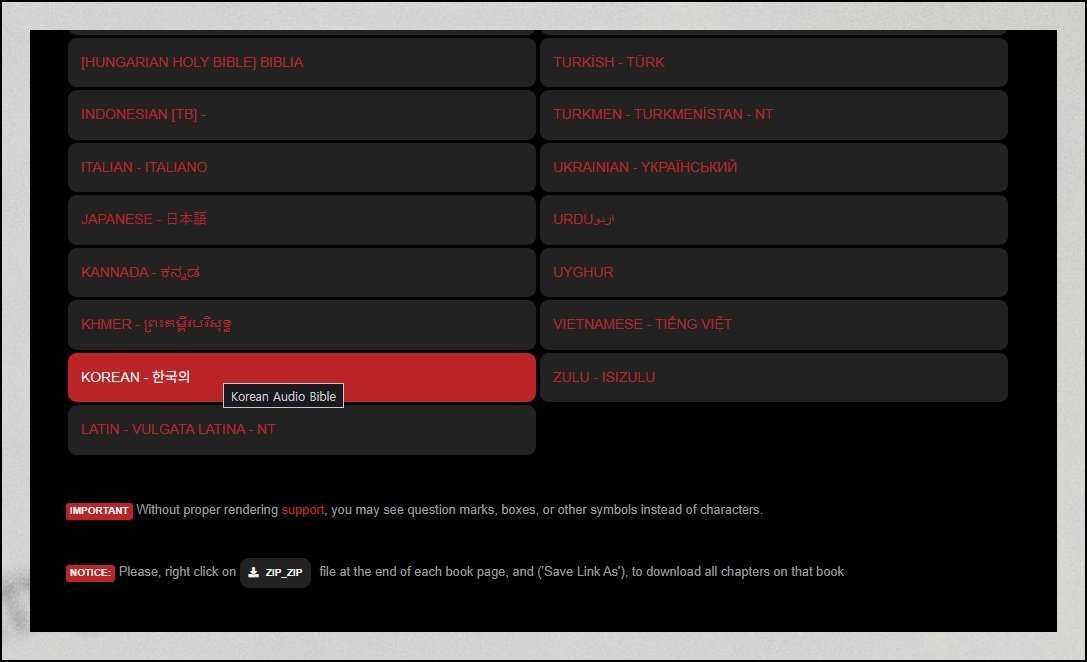Select Zulu - IsiZulu audio Bible
The image size is (1087, 662).
click(774, 377)
